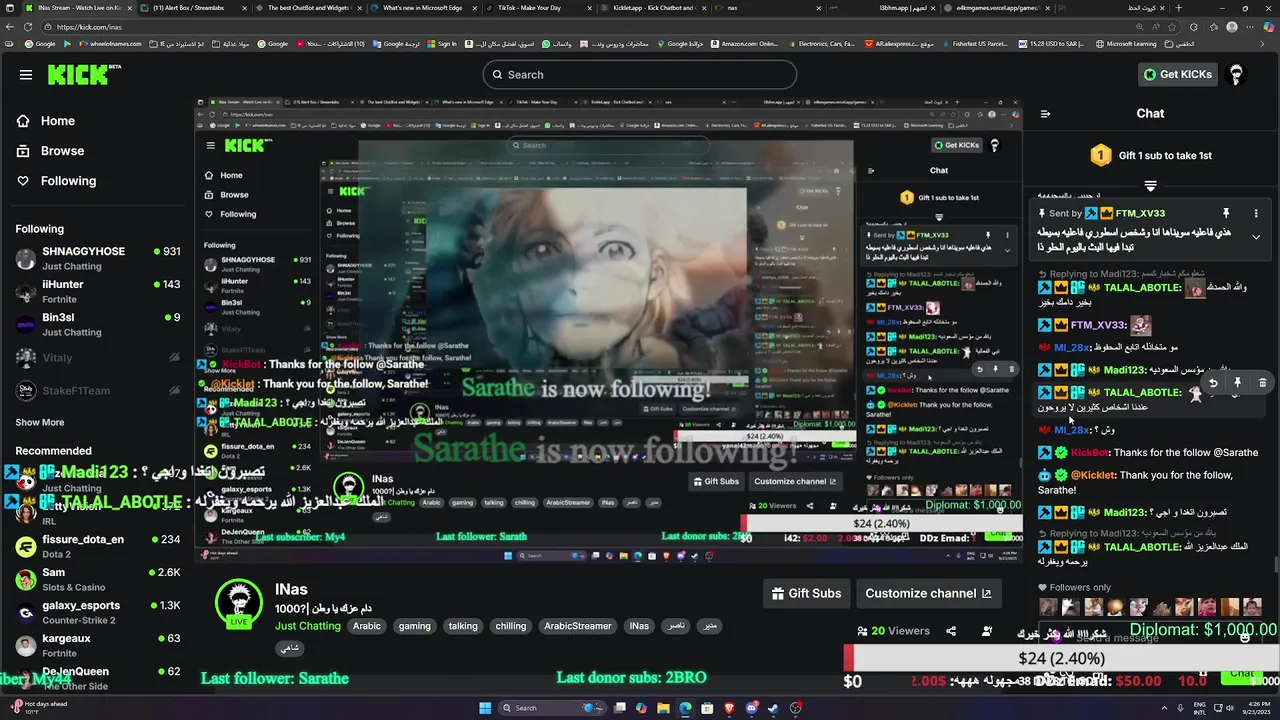The image size is (1280, 720).
Task: Click the $24 donation goal progress bar
Action: coord(1061,658)
